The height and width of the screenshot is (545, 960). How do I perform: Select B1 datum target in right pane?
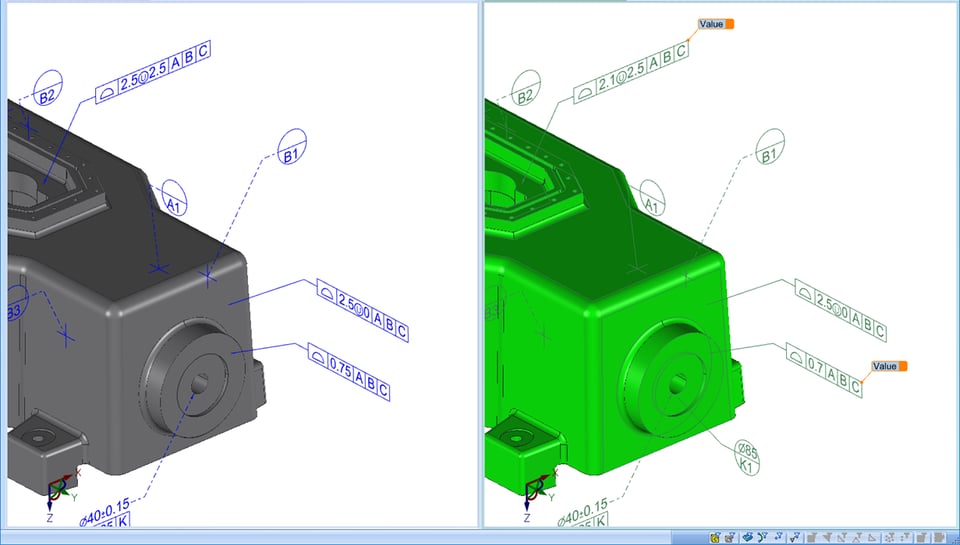click(770, 147)
